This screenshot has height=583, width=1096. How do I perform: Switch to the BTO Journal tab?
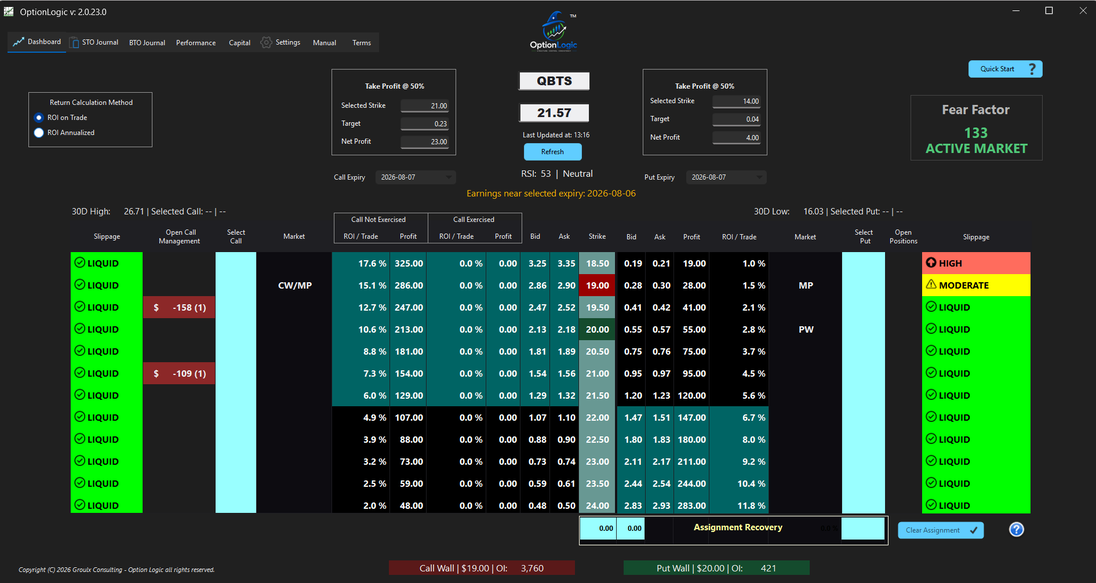pos(147,43)
